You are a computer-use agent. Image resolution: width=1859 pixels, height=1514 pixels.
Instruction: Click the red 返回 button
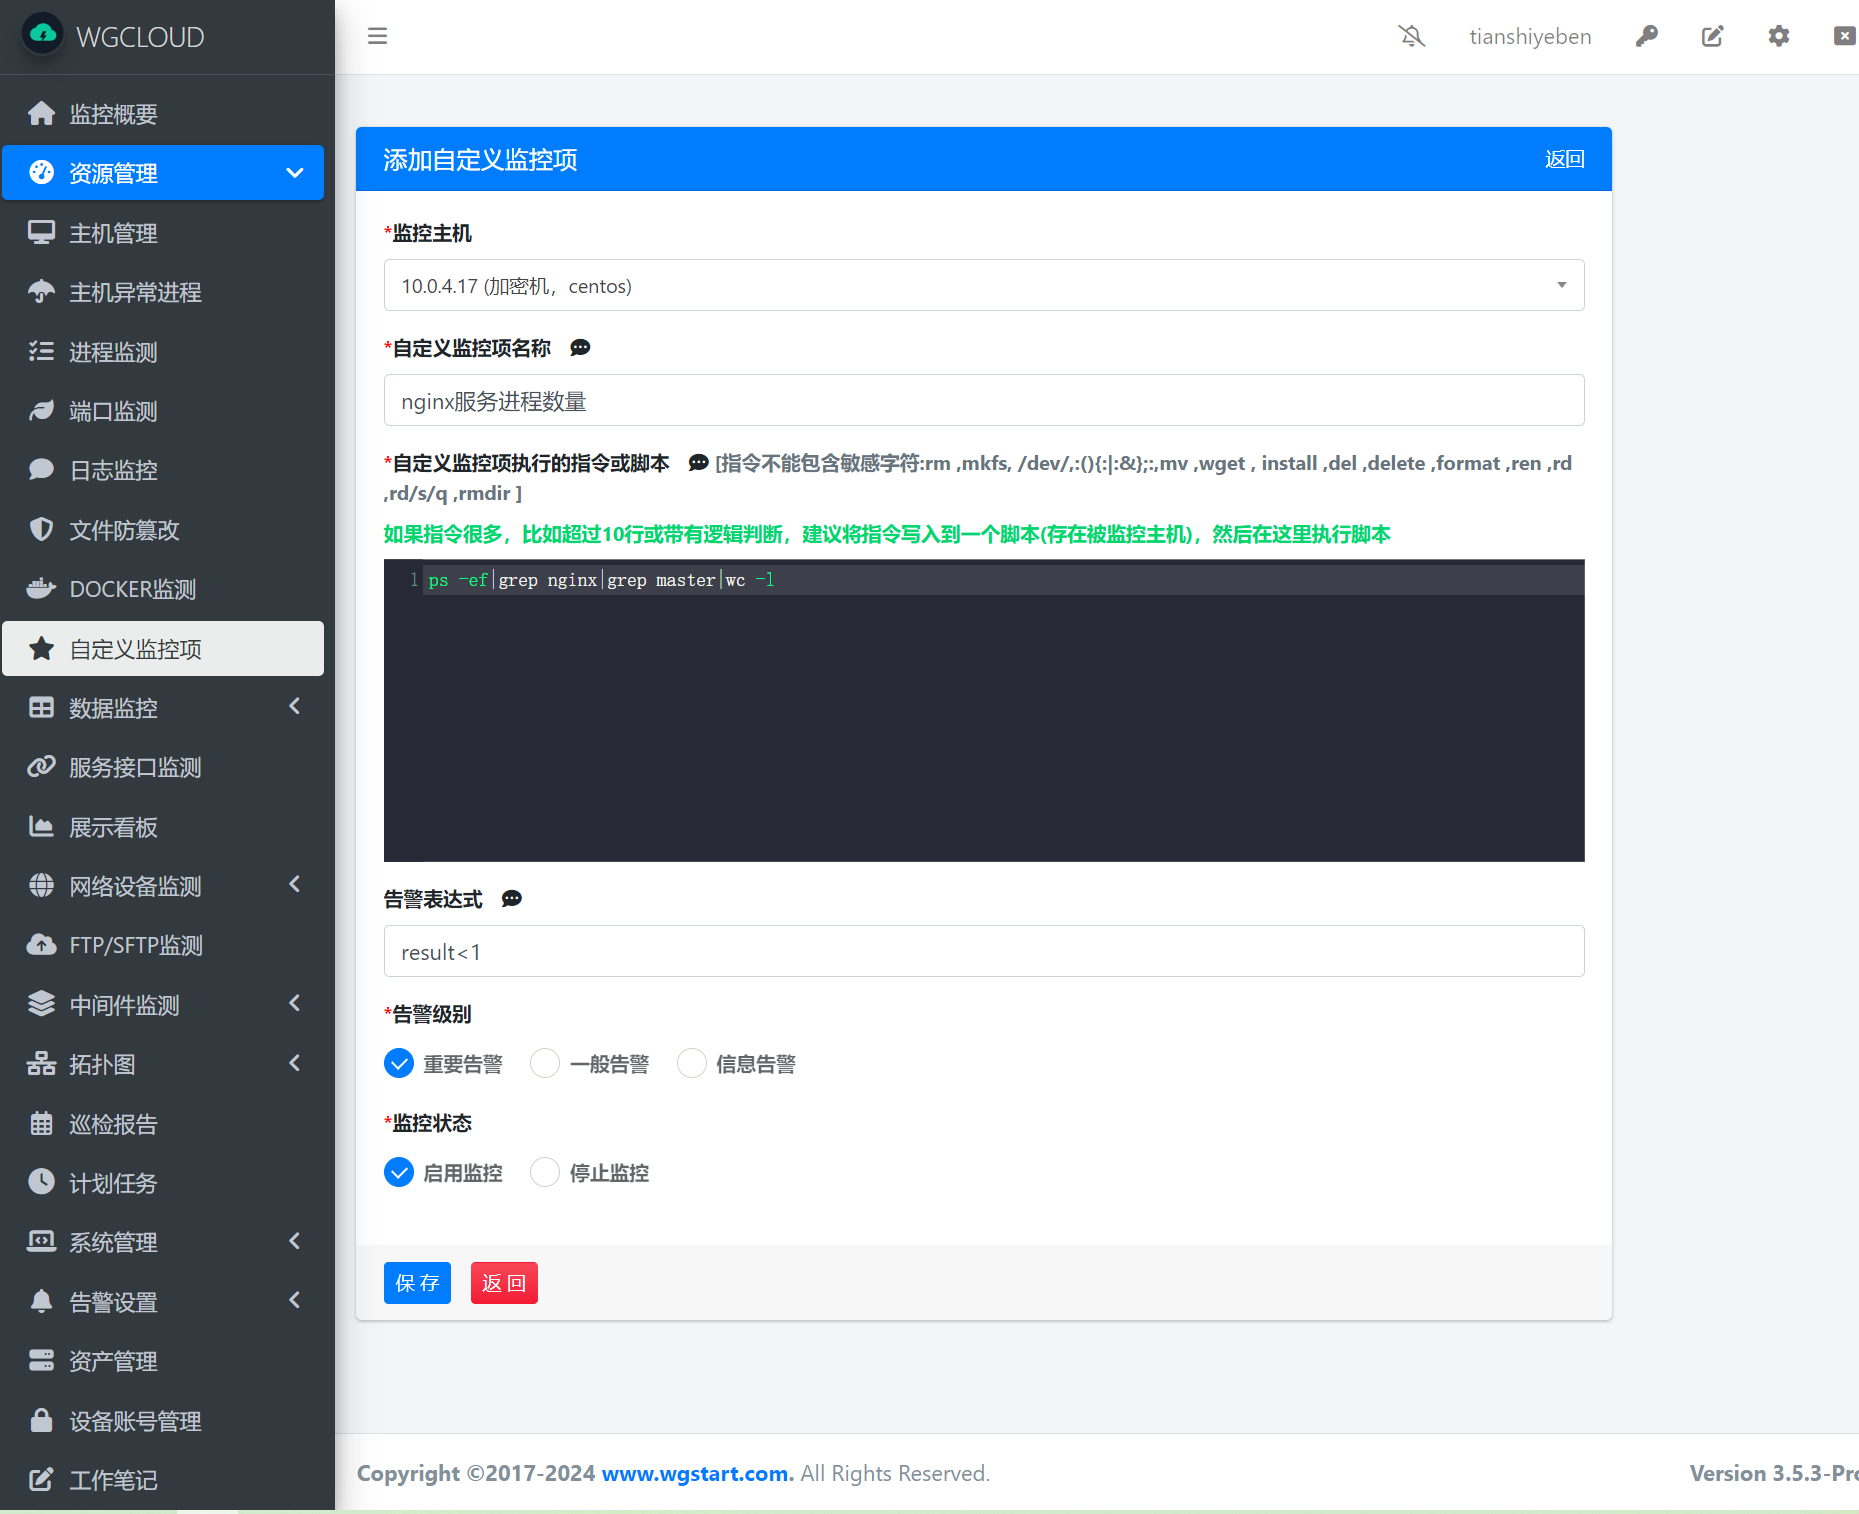(504, 1283)
